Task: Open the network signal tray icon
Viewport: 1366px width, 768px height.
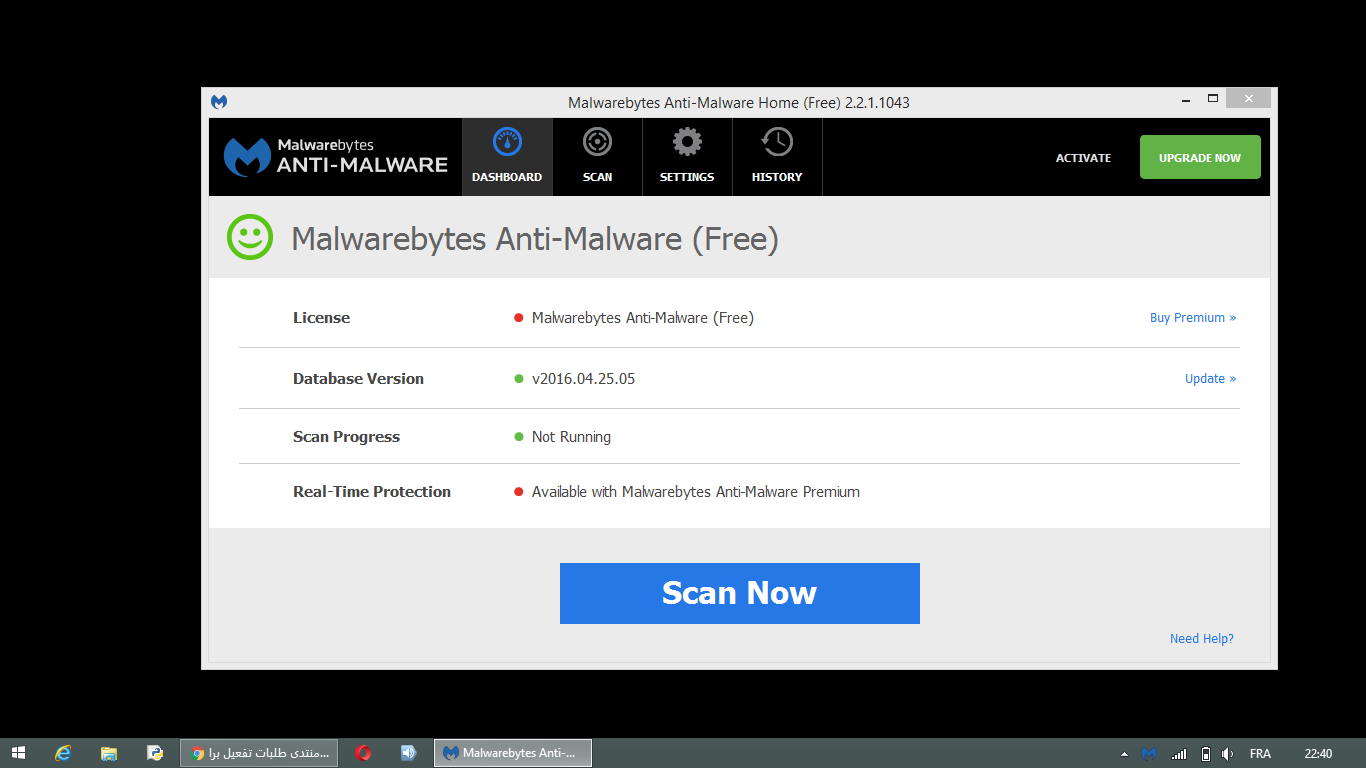Action: click(x=1179, y=754)
